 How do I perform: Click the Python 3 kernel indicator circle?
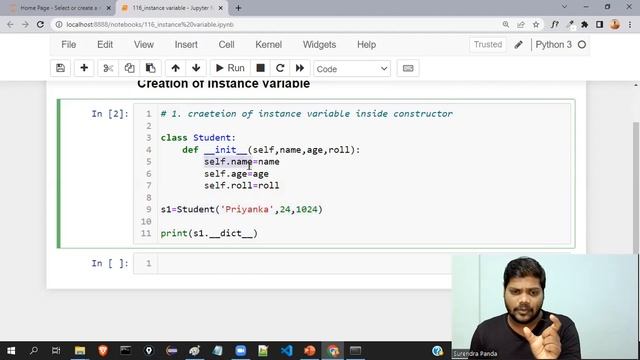582,44
